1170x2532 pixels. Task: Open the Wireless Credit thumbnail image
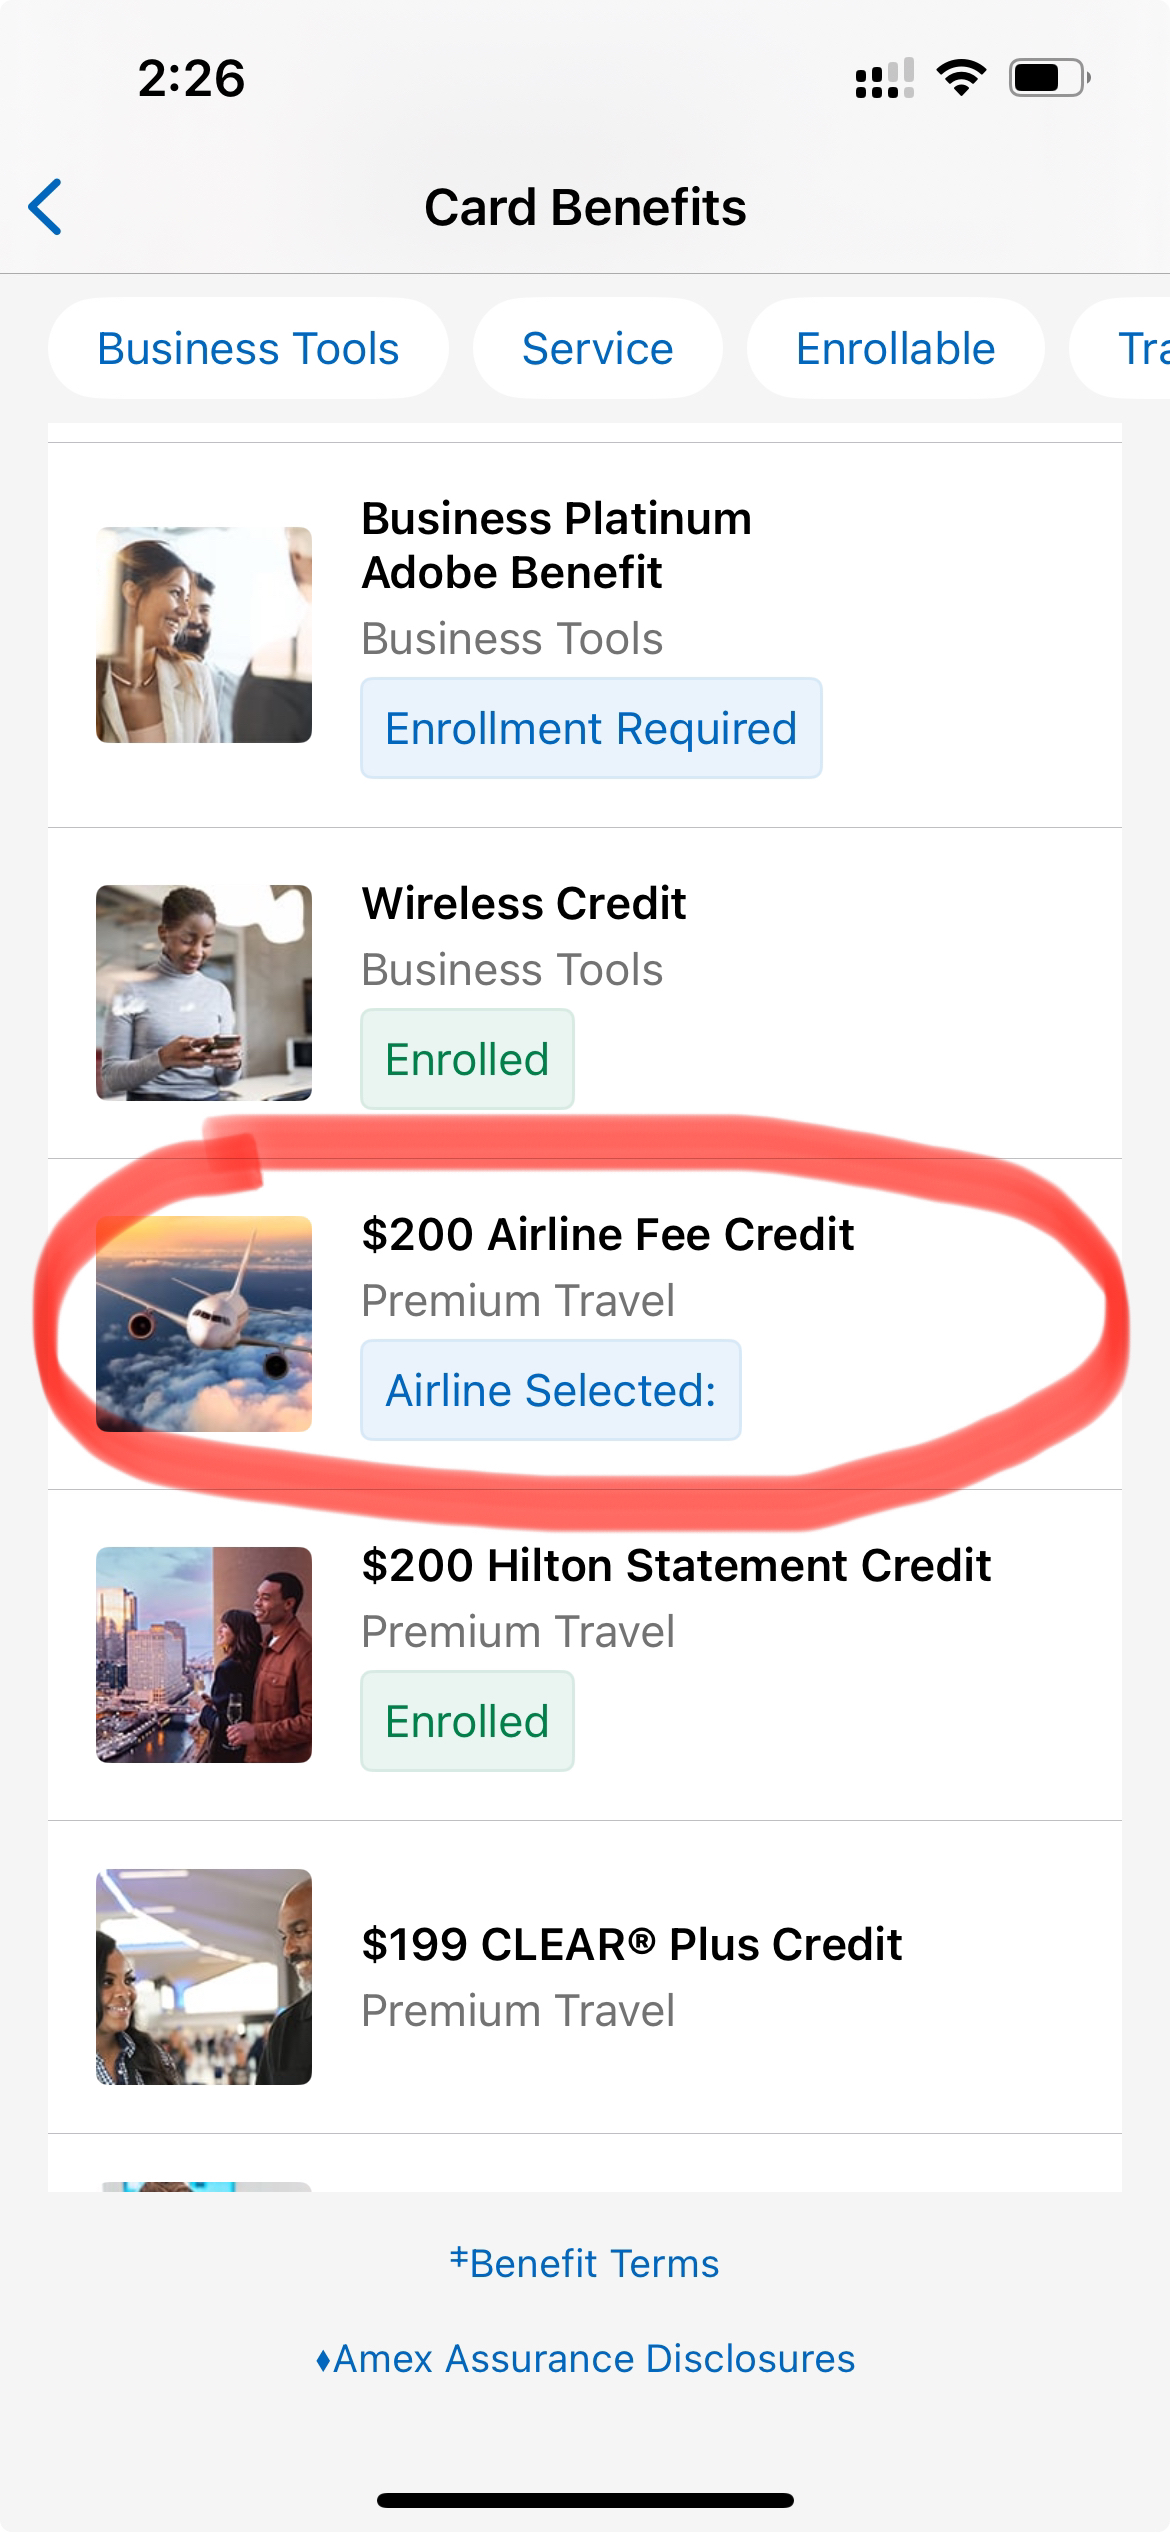pyautogui.click(x=204, y=993)
